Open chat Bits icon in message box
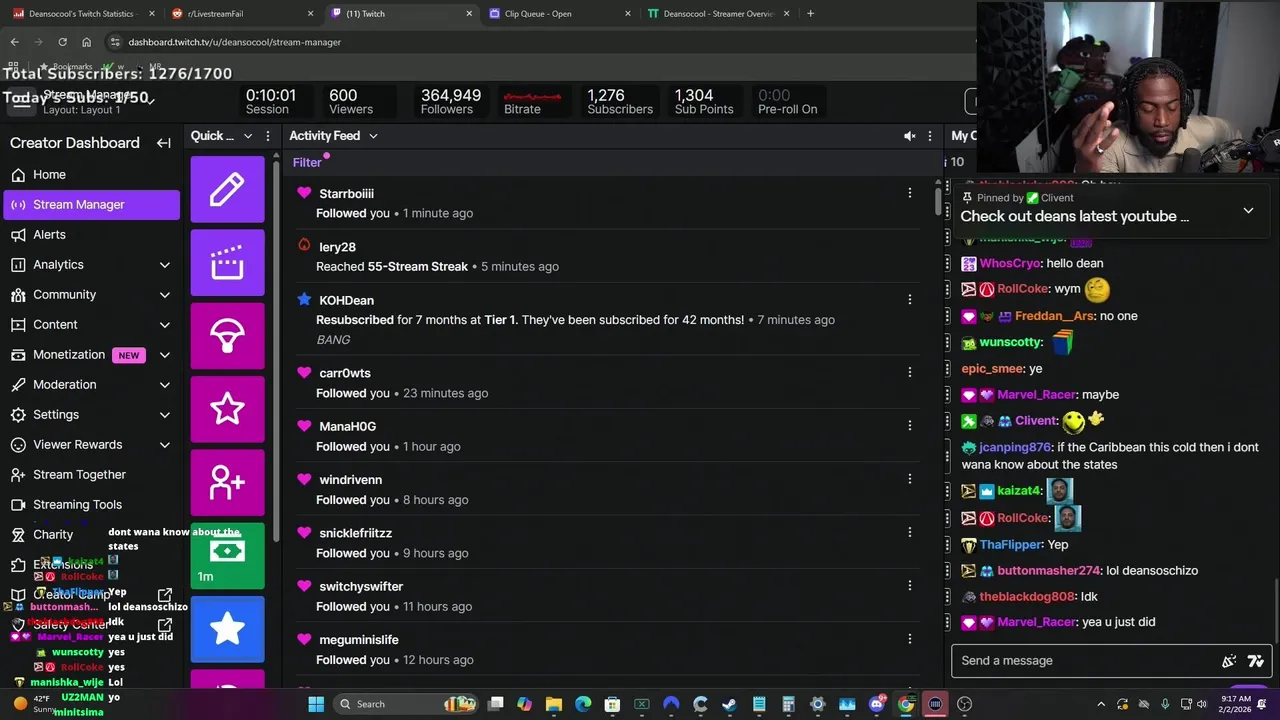This screenshot has width=1280, height=720. 1229,661
